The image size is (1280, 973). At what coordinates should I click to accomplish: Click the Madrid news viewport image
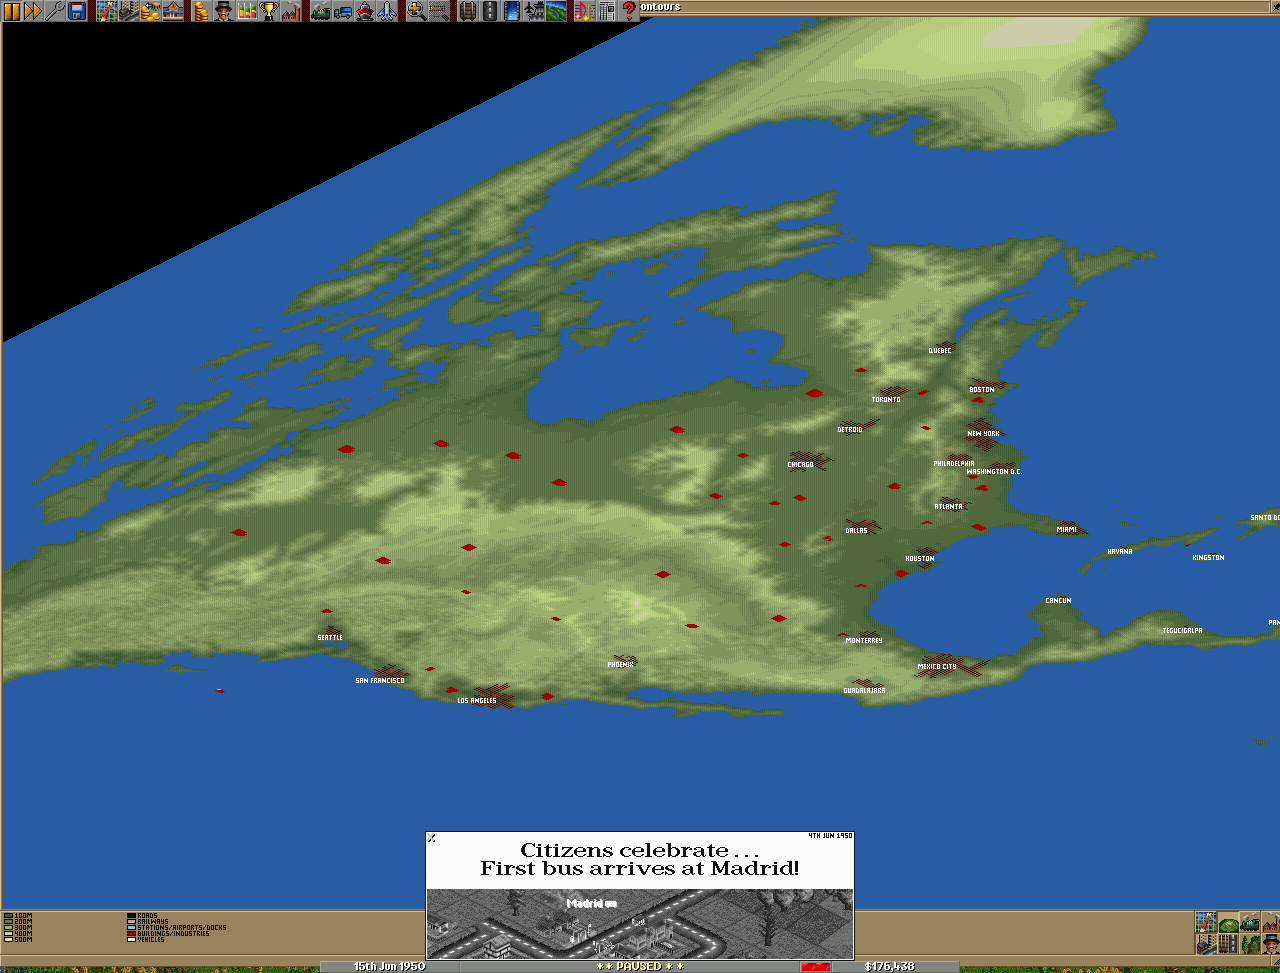[x=640, y=924]
